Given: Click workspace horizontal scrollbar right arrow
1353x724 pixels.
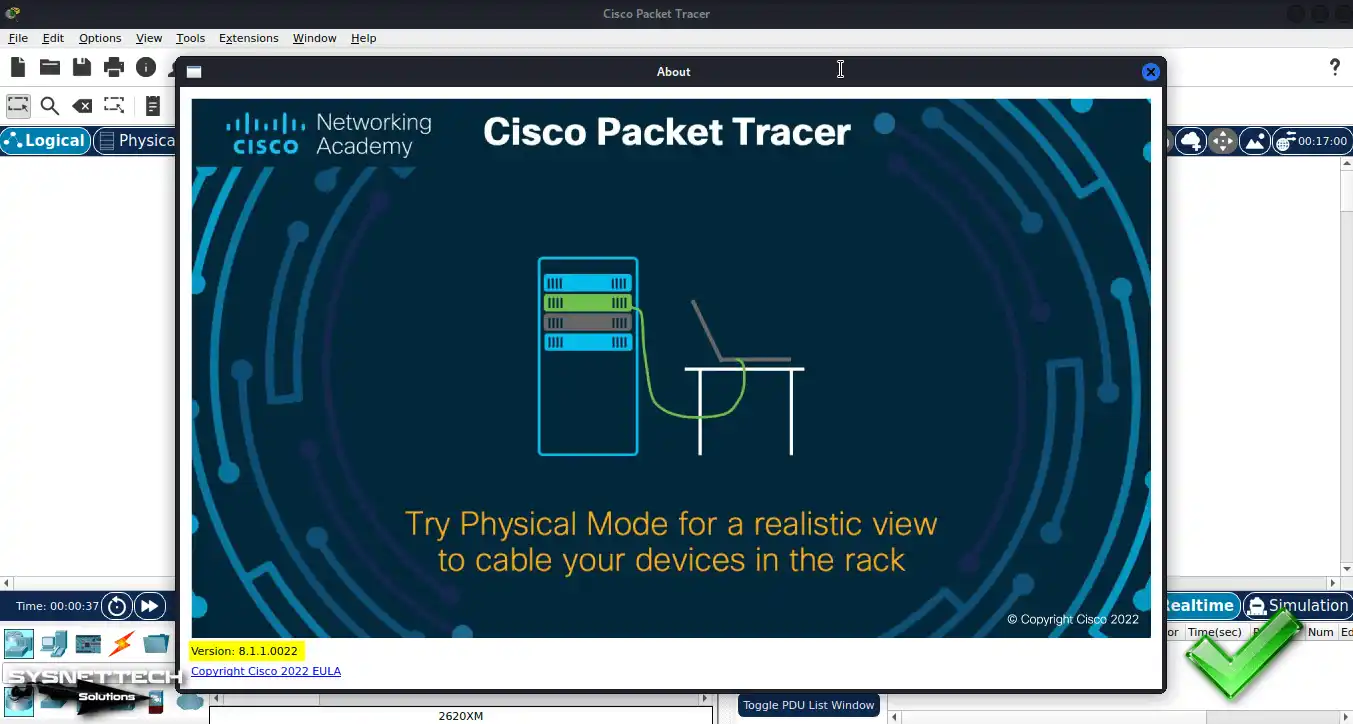Looking at the screenshot, I should 1333,583.
